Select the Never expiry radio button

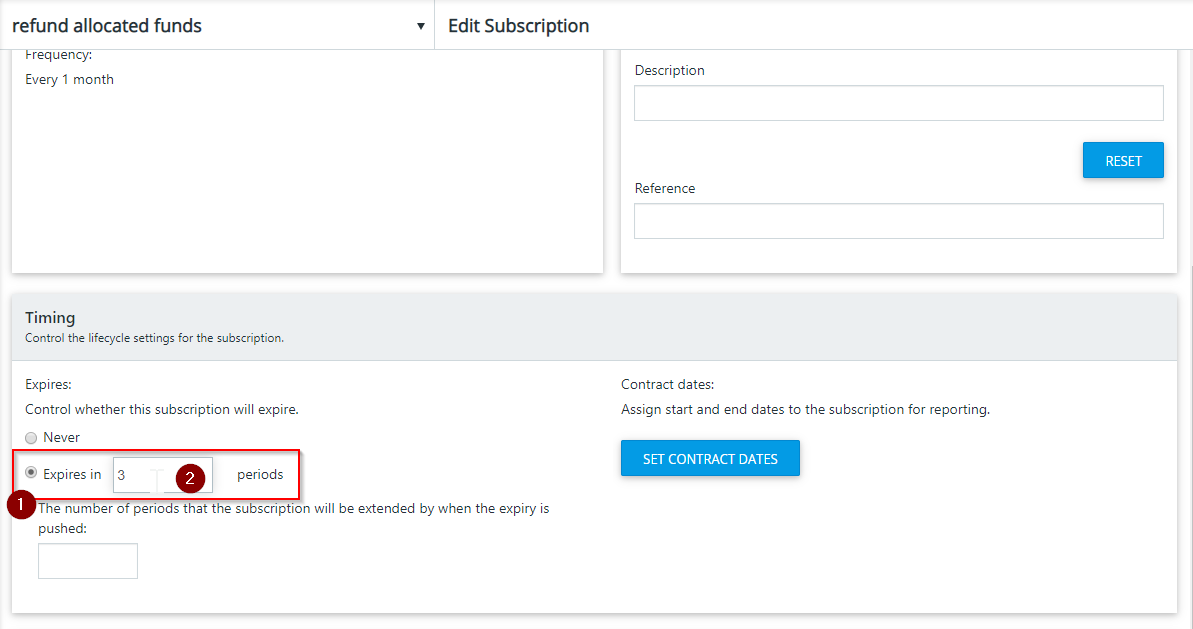click(31, 438)
